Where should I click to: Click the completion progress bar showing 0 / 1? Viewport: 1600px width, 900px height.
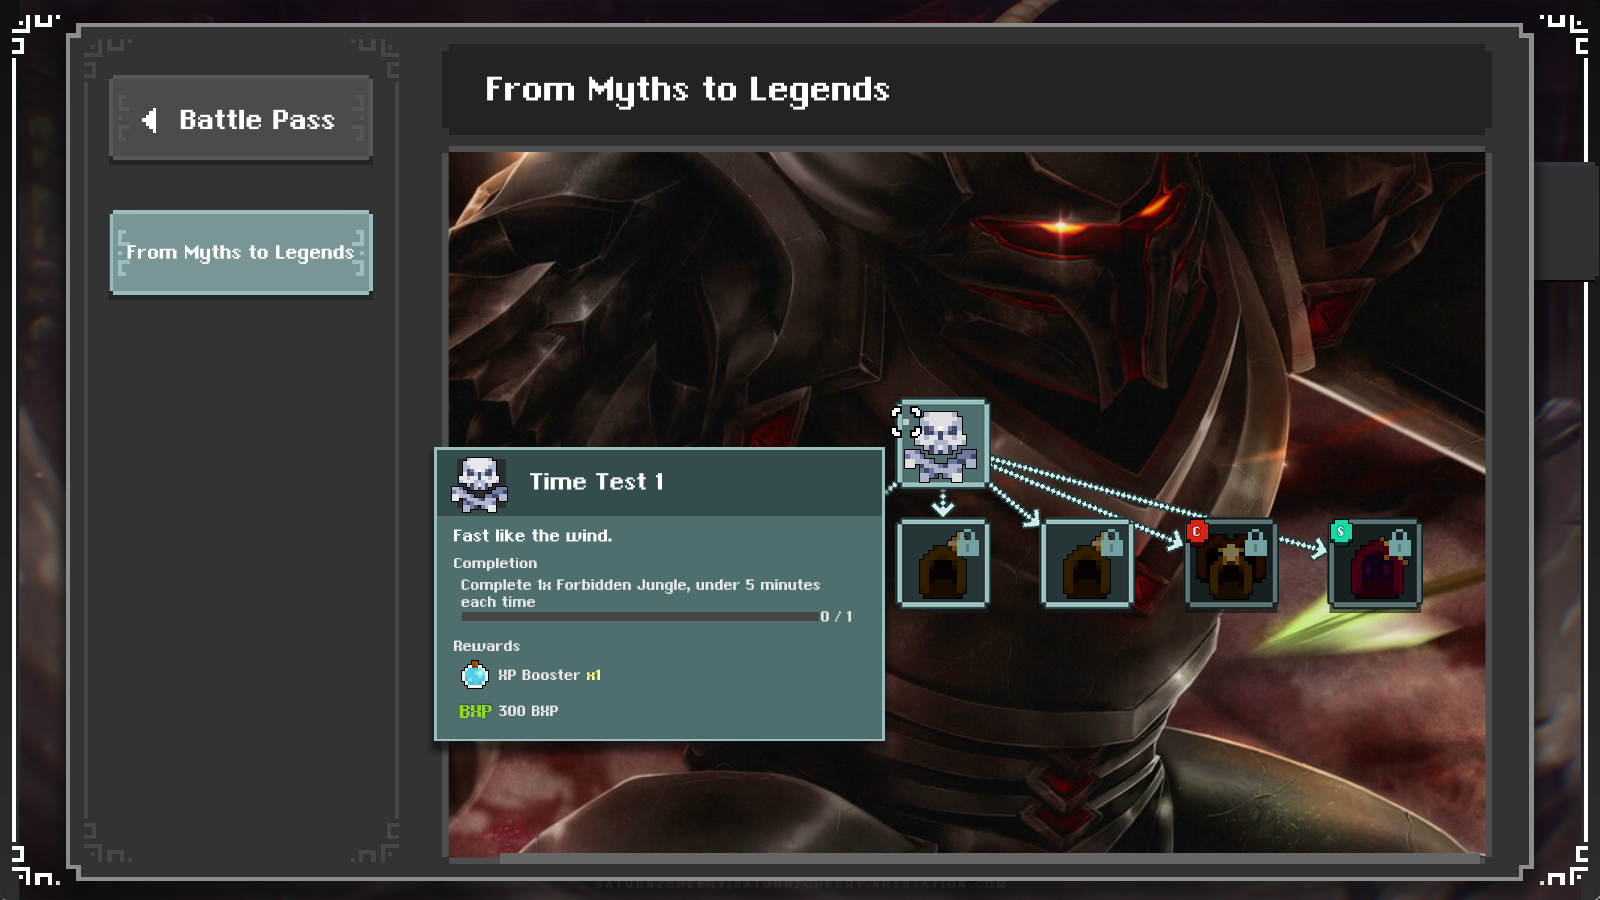click(x=640, y=617)
